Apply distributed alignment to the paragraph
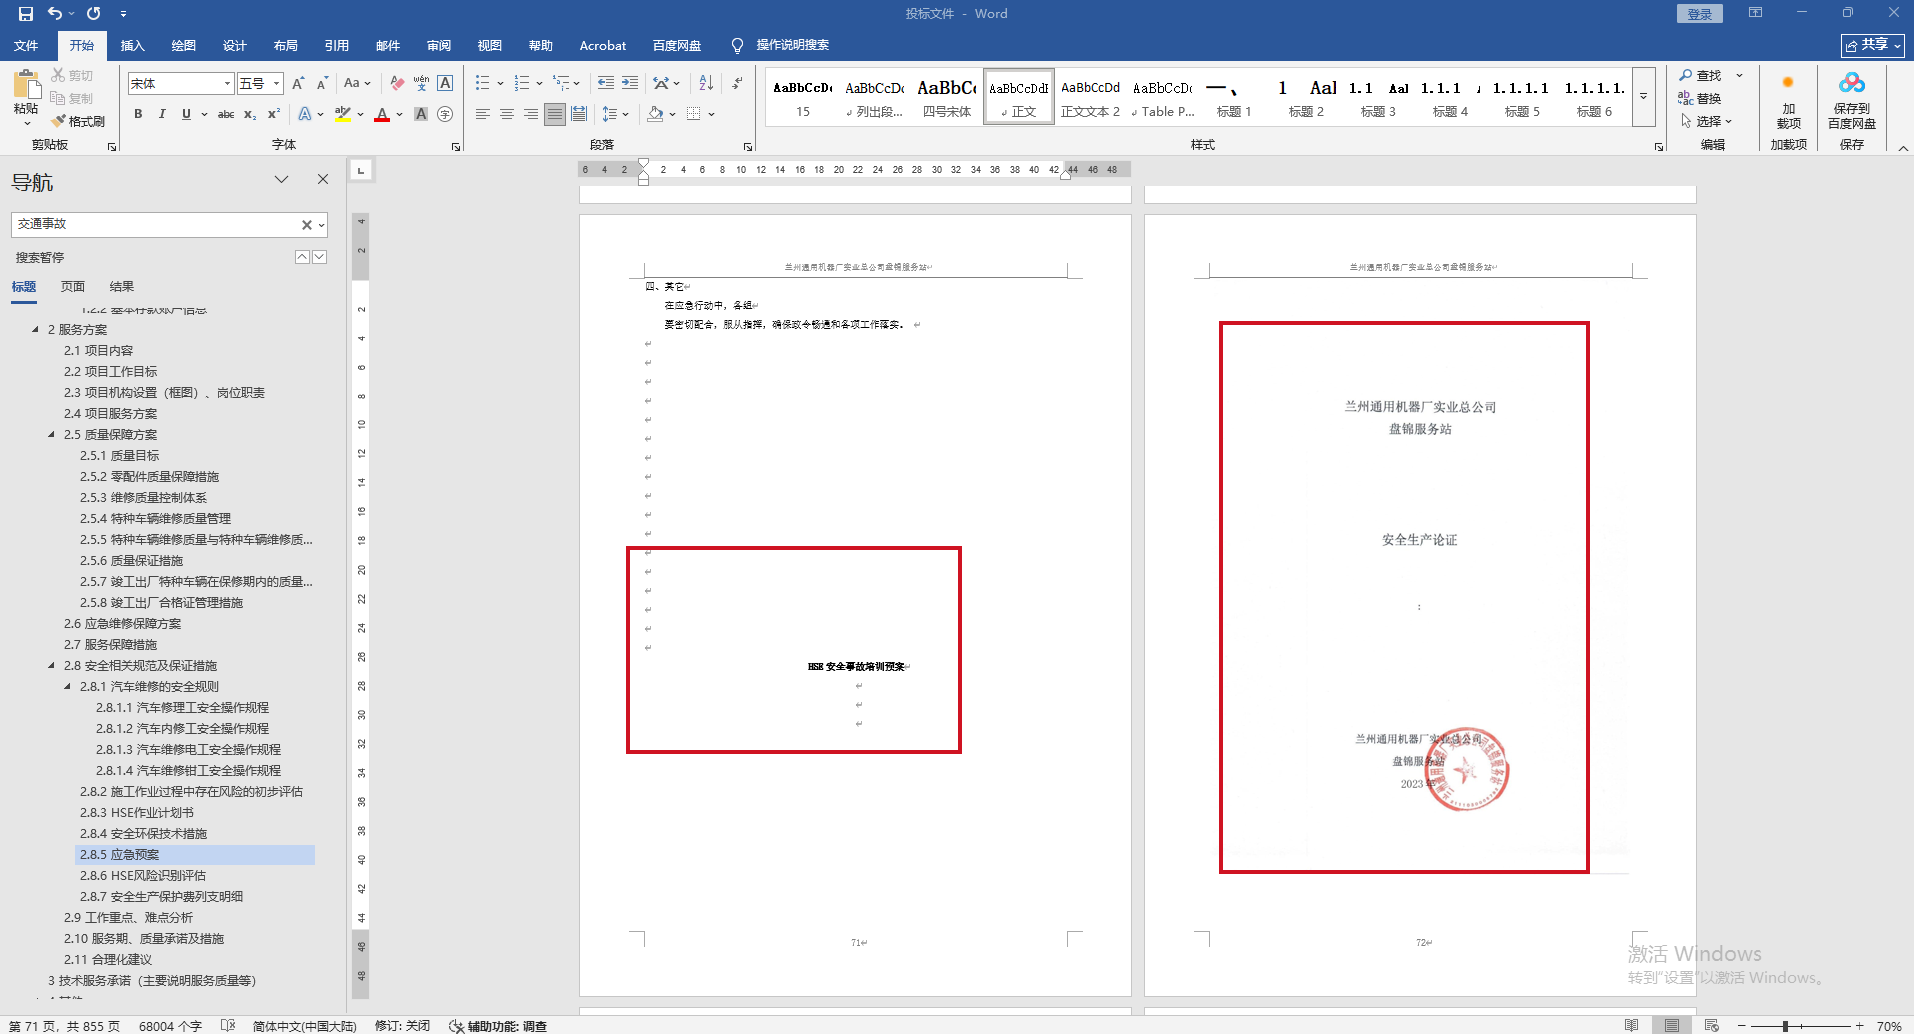 click(x=579, y=114)
